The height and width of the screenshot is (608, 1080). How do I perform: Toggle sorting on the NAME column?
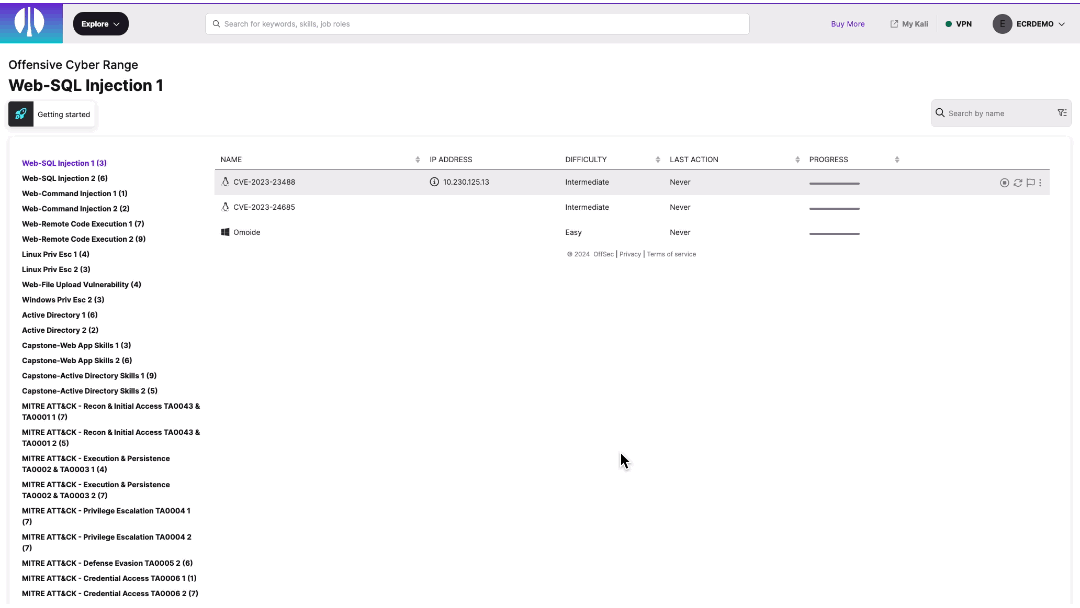(417, 159)
